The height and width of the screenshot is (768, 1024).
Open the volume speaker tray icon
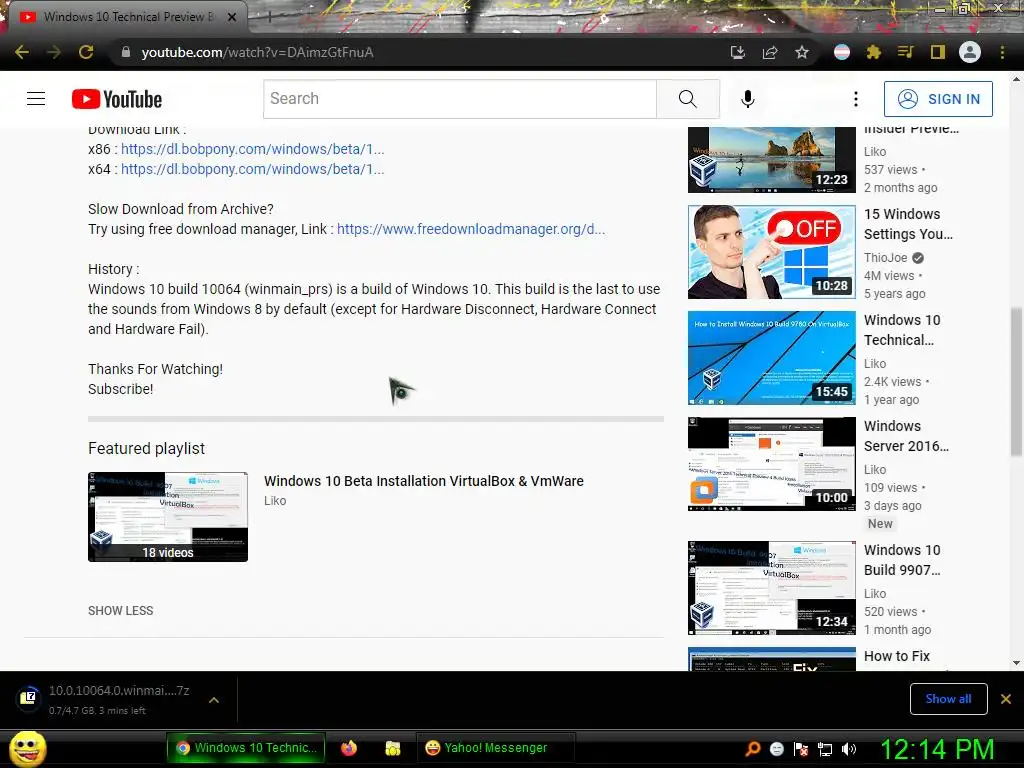[x=849, y=749]
